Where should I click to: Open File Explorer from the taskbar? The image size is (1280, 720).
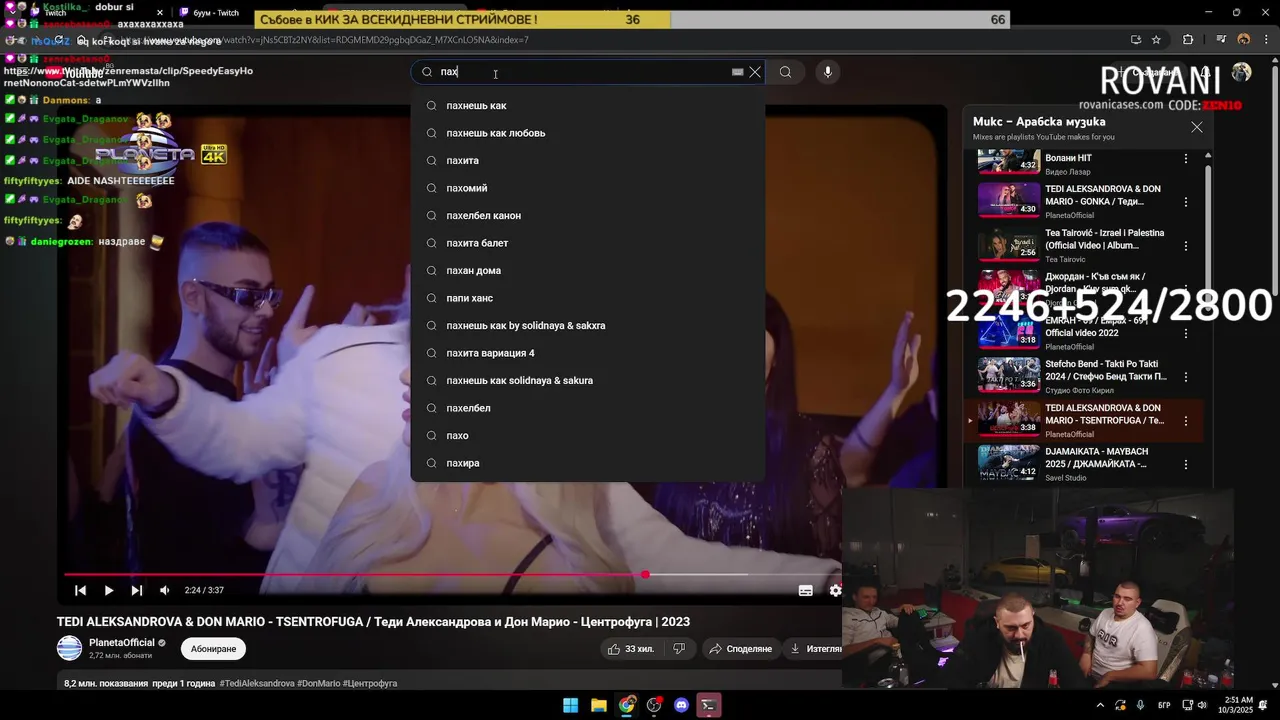[x=598, y=705]
